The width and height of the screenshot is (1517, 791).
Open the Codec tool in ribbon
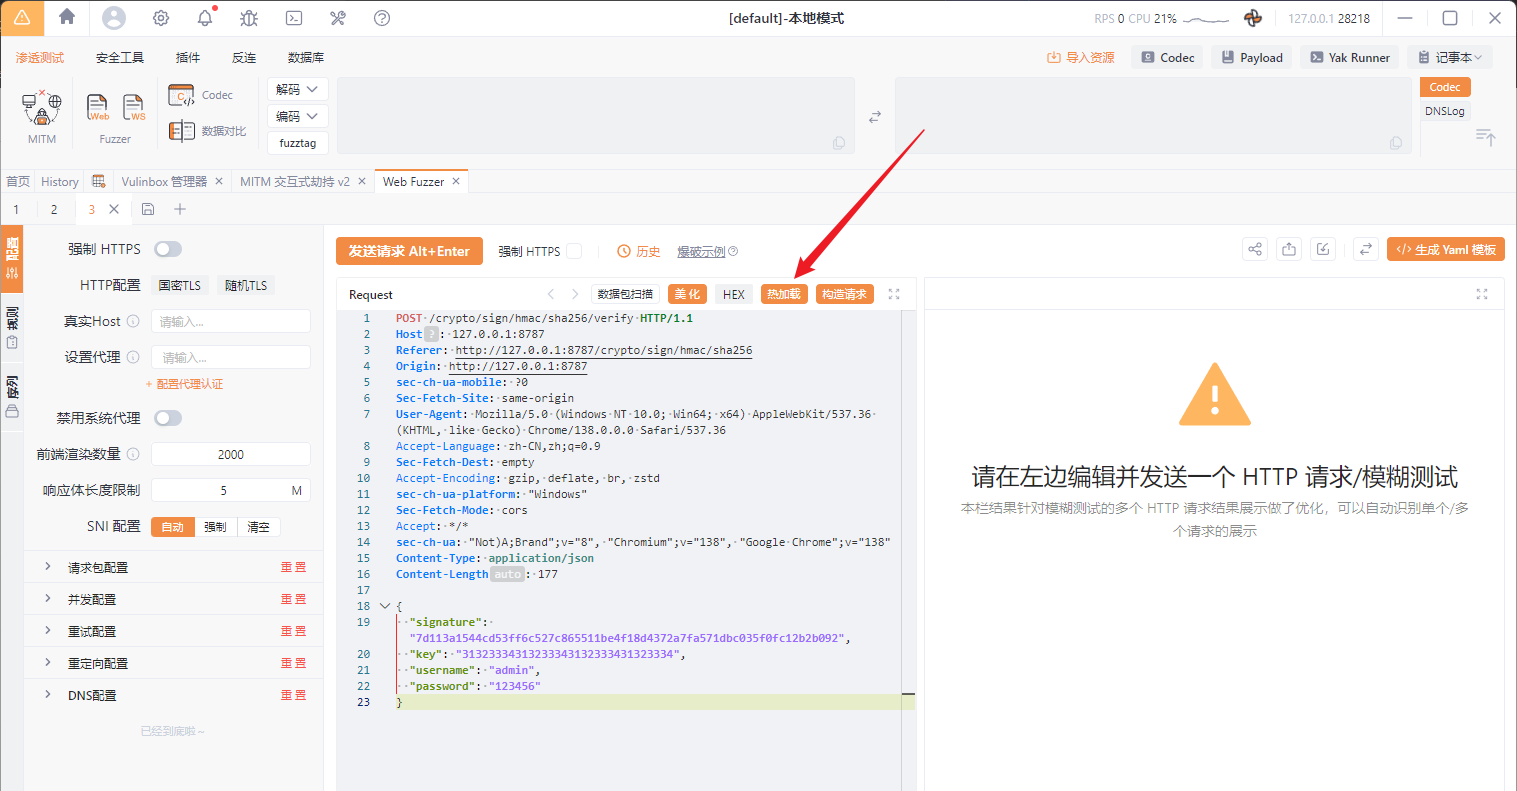(x=200, y=95)
